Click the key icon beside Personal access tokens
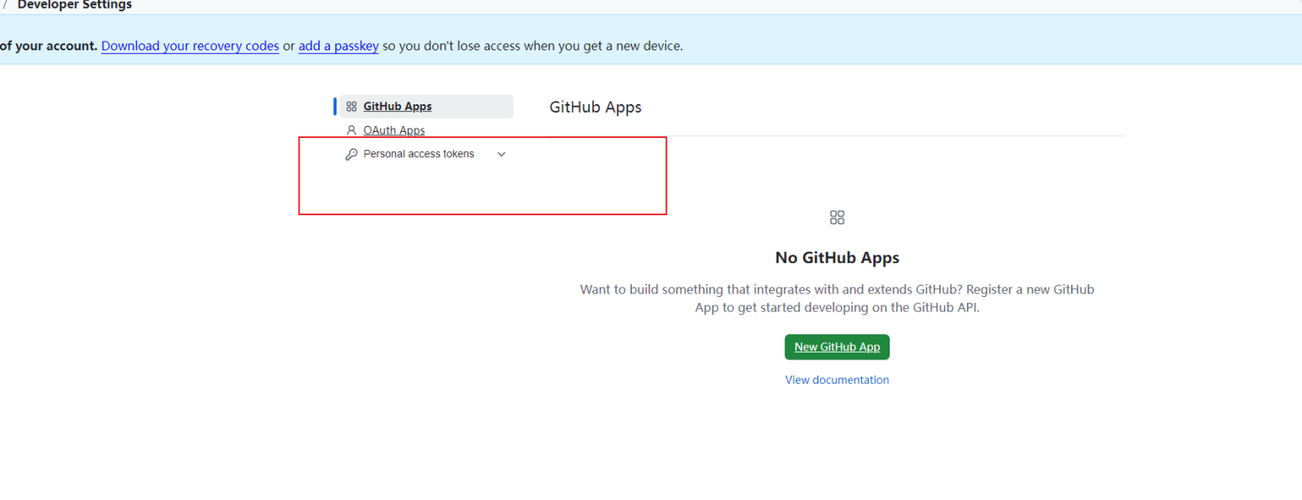Screen dimensions: 1302x500 (x=351, y=154)
